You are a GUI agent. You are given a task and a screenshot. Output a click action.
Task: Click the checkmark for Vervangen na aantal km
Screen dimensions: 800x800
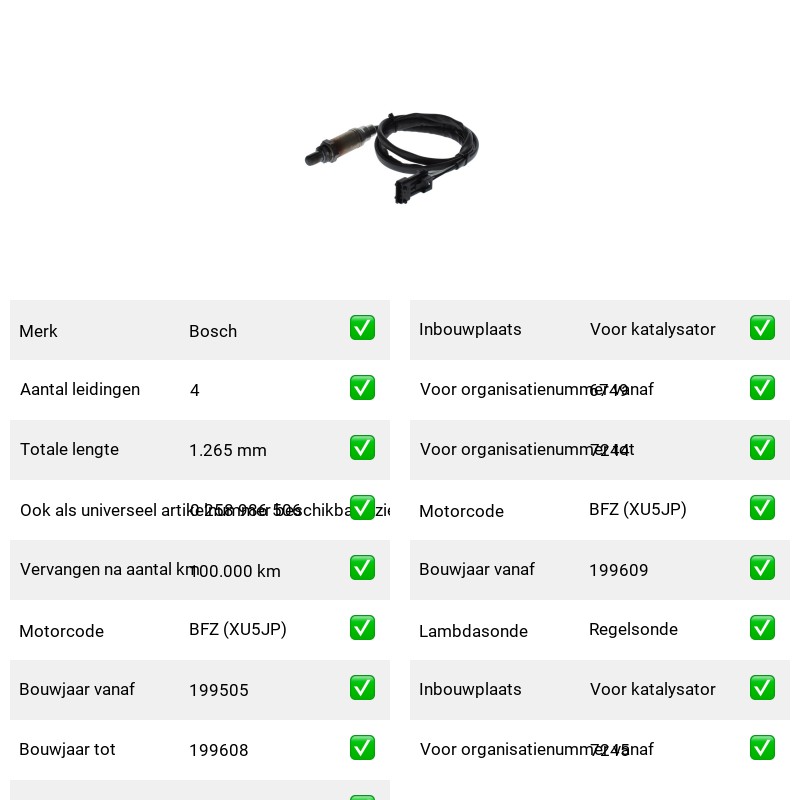coord(362,568)
